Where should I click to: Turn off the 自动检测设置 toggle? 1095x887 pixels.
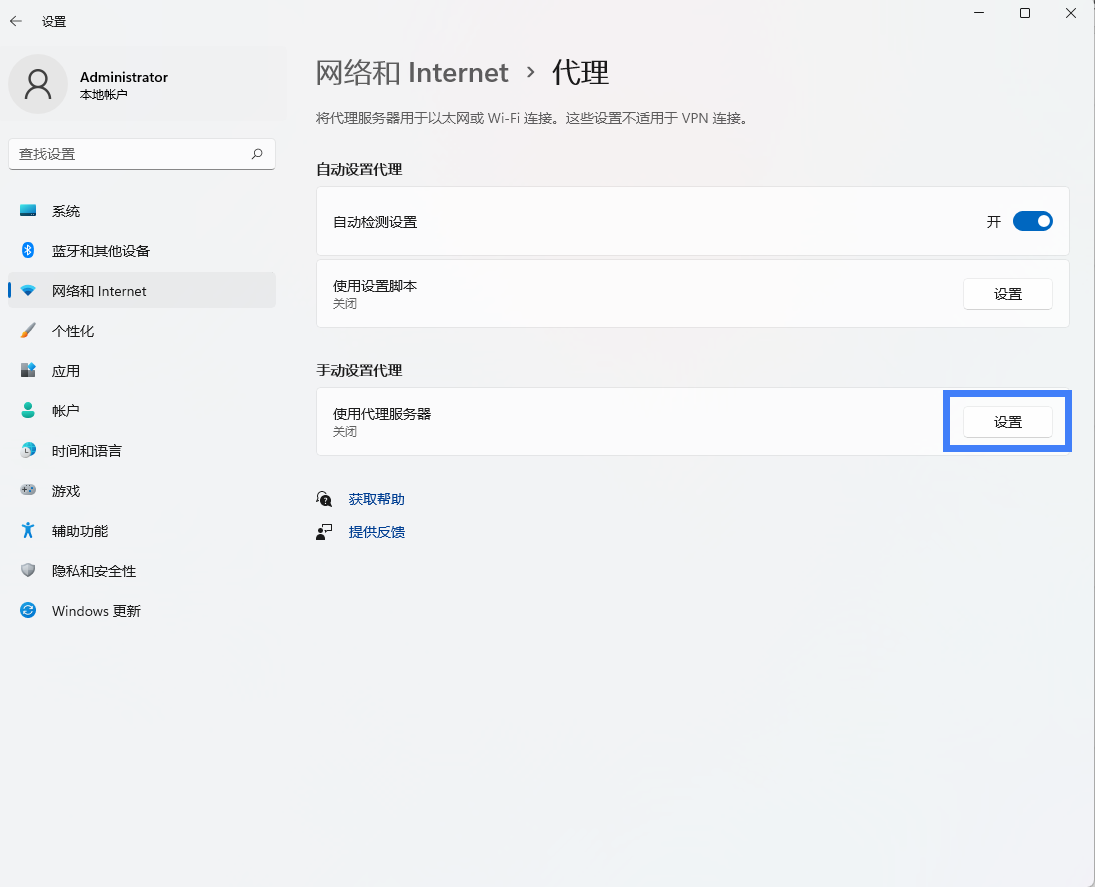[1032, 221]
